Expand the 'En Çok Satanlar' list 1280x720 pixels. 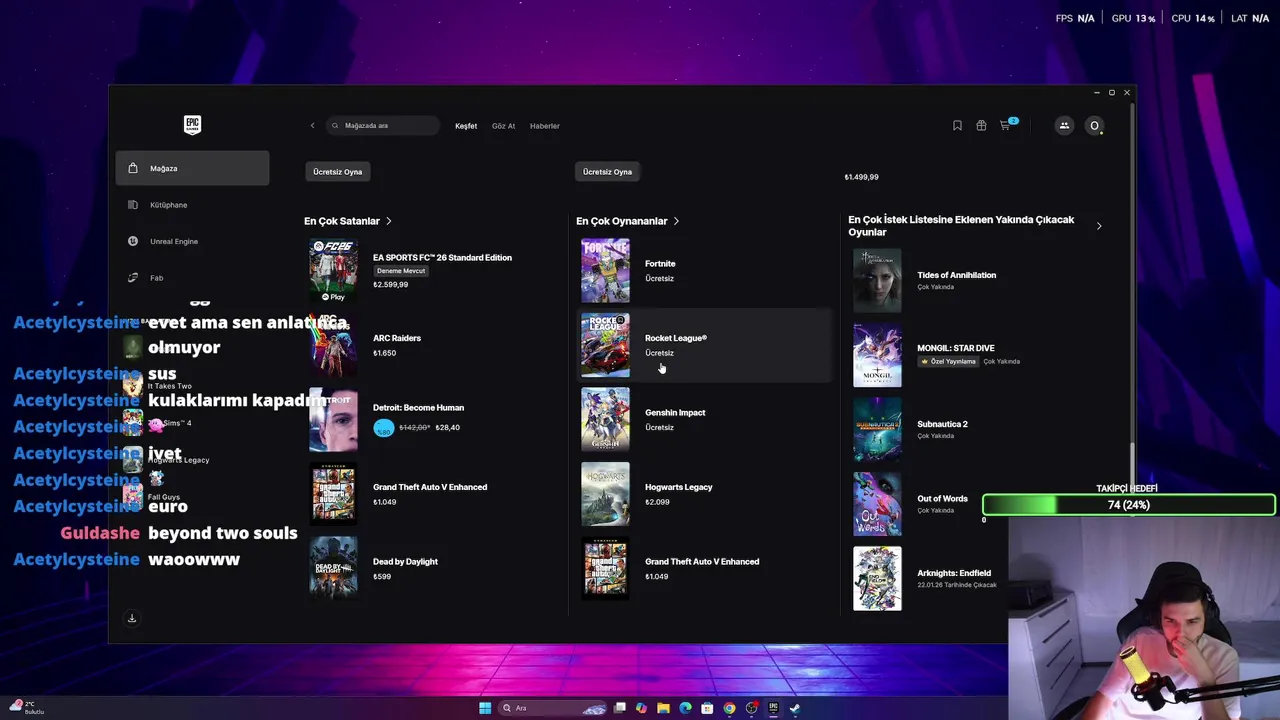pyautogui.click(x=348, y=221)
